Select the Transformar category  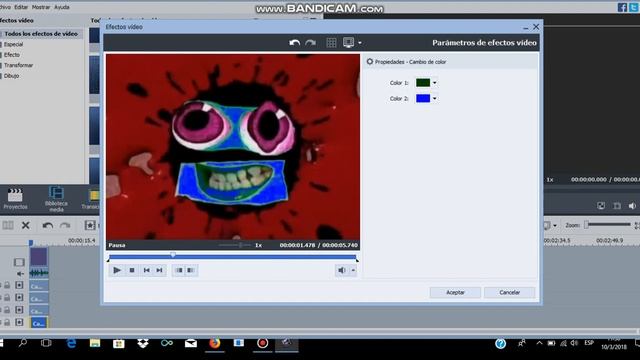click(18, 65)
